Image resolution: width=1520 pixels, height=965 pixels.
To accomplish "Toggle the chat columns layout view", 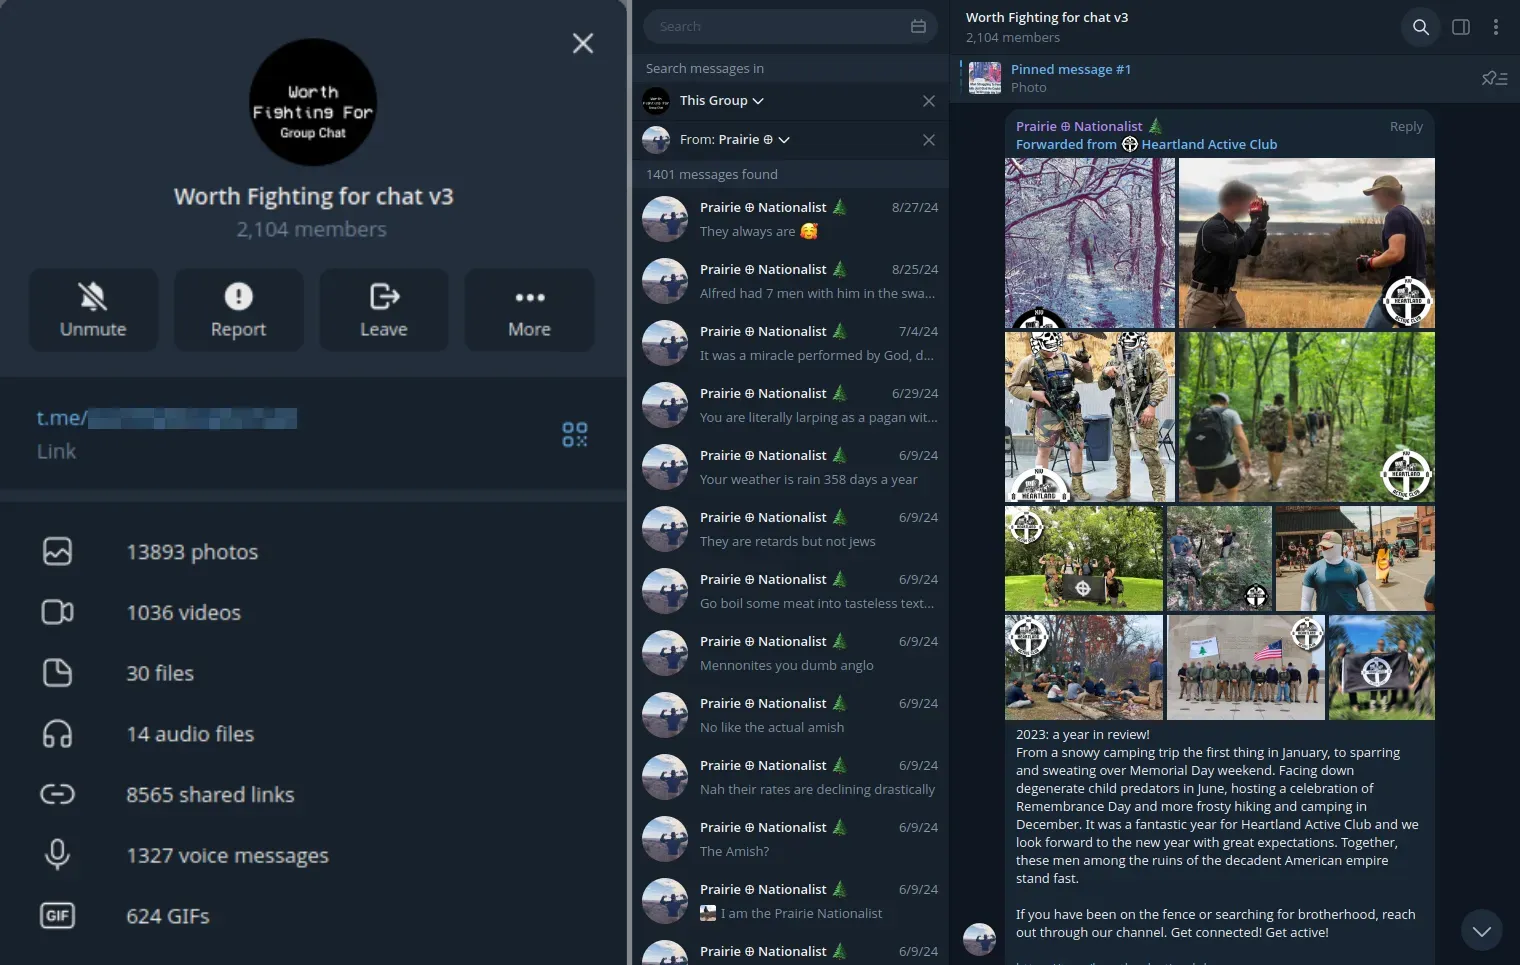I will [1460, 27].
